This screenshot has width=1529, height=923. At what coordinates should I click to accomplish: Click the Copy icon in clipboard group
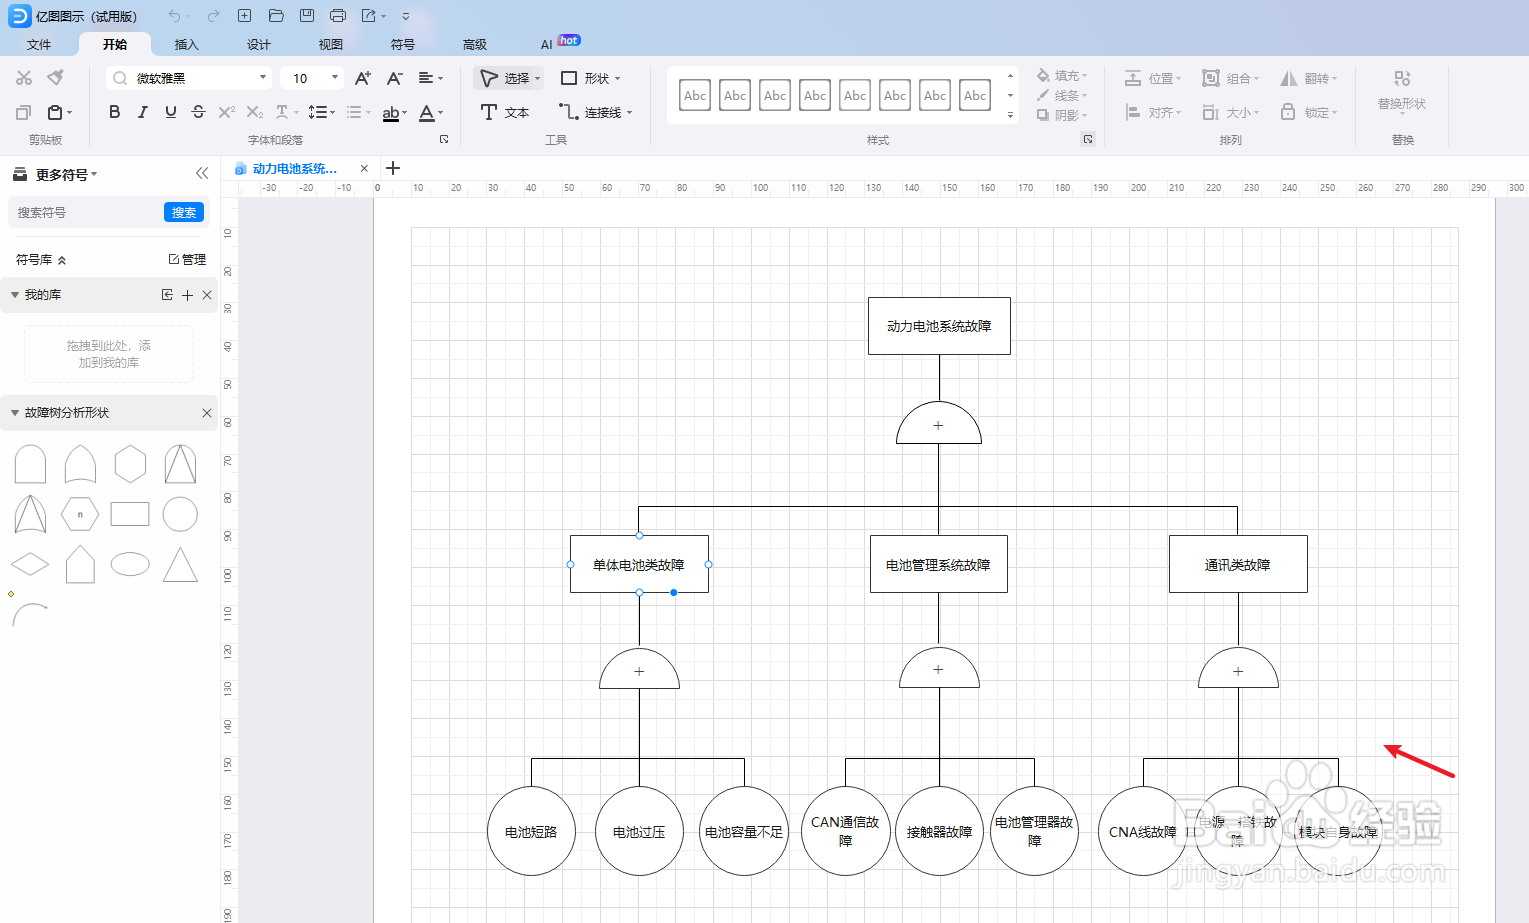point(24,112)
